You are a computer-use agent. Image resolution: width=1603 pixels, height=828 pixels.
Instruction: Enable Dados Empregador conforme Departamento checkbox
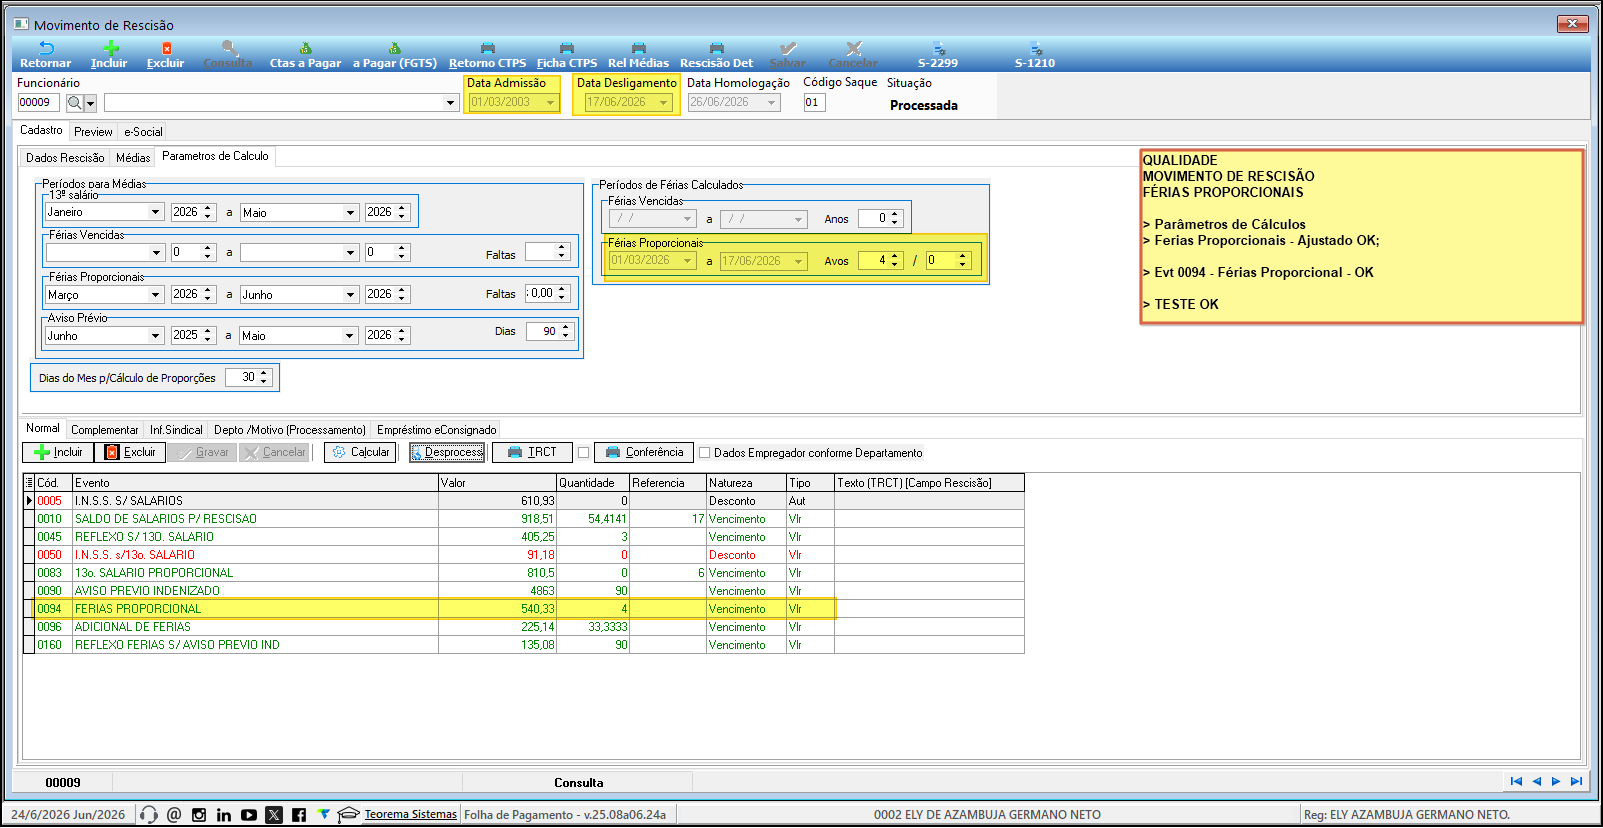[705, 453]
